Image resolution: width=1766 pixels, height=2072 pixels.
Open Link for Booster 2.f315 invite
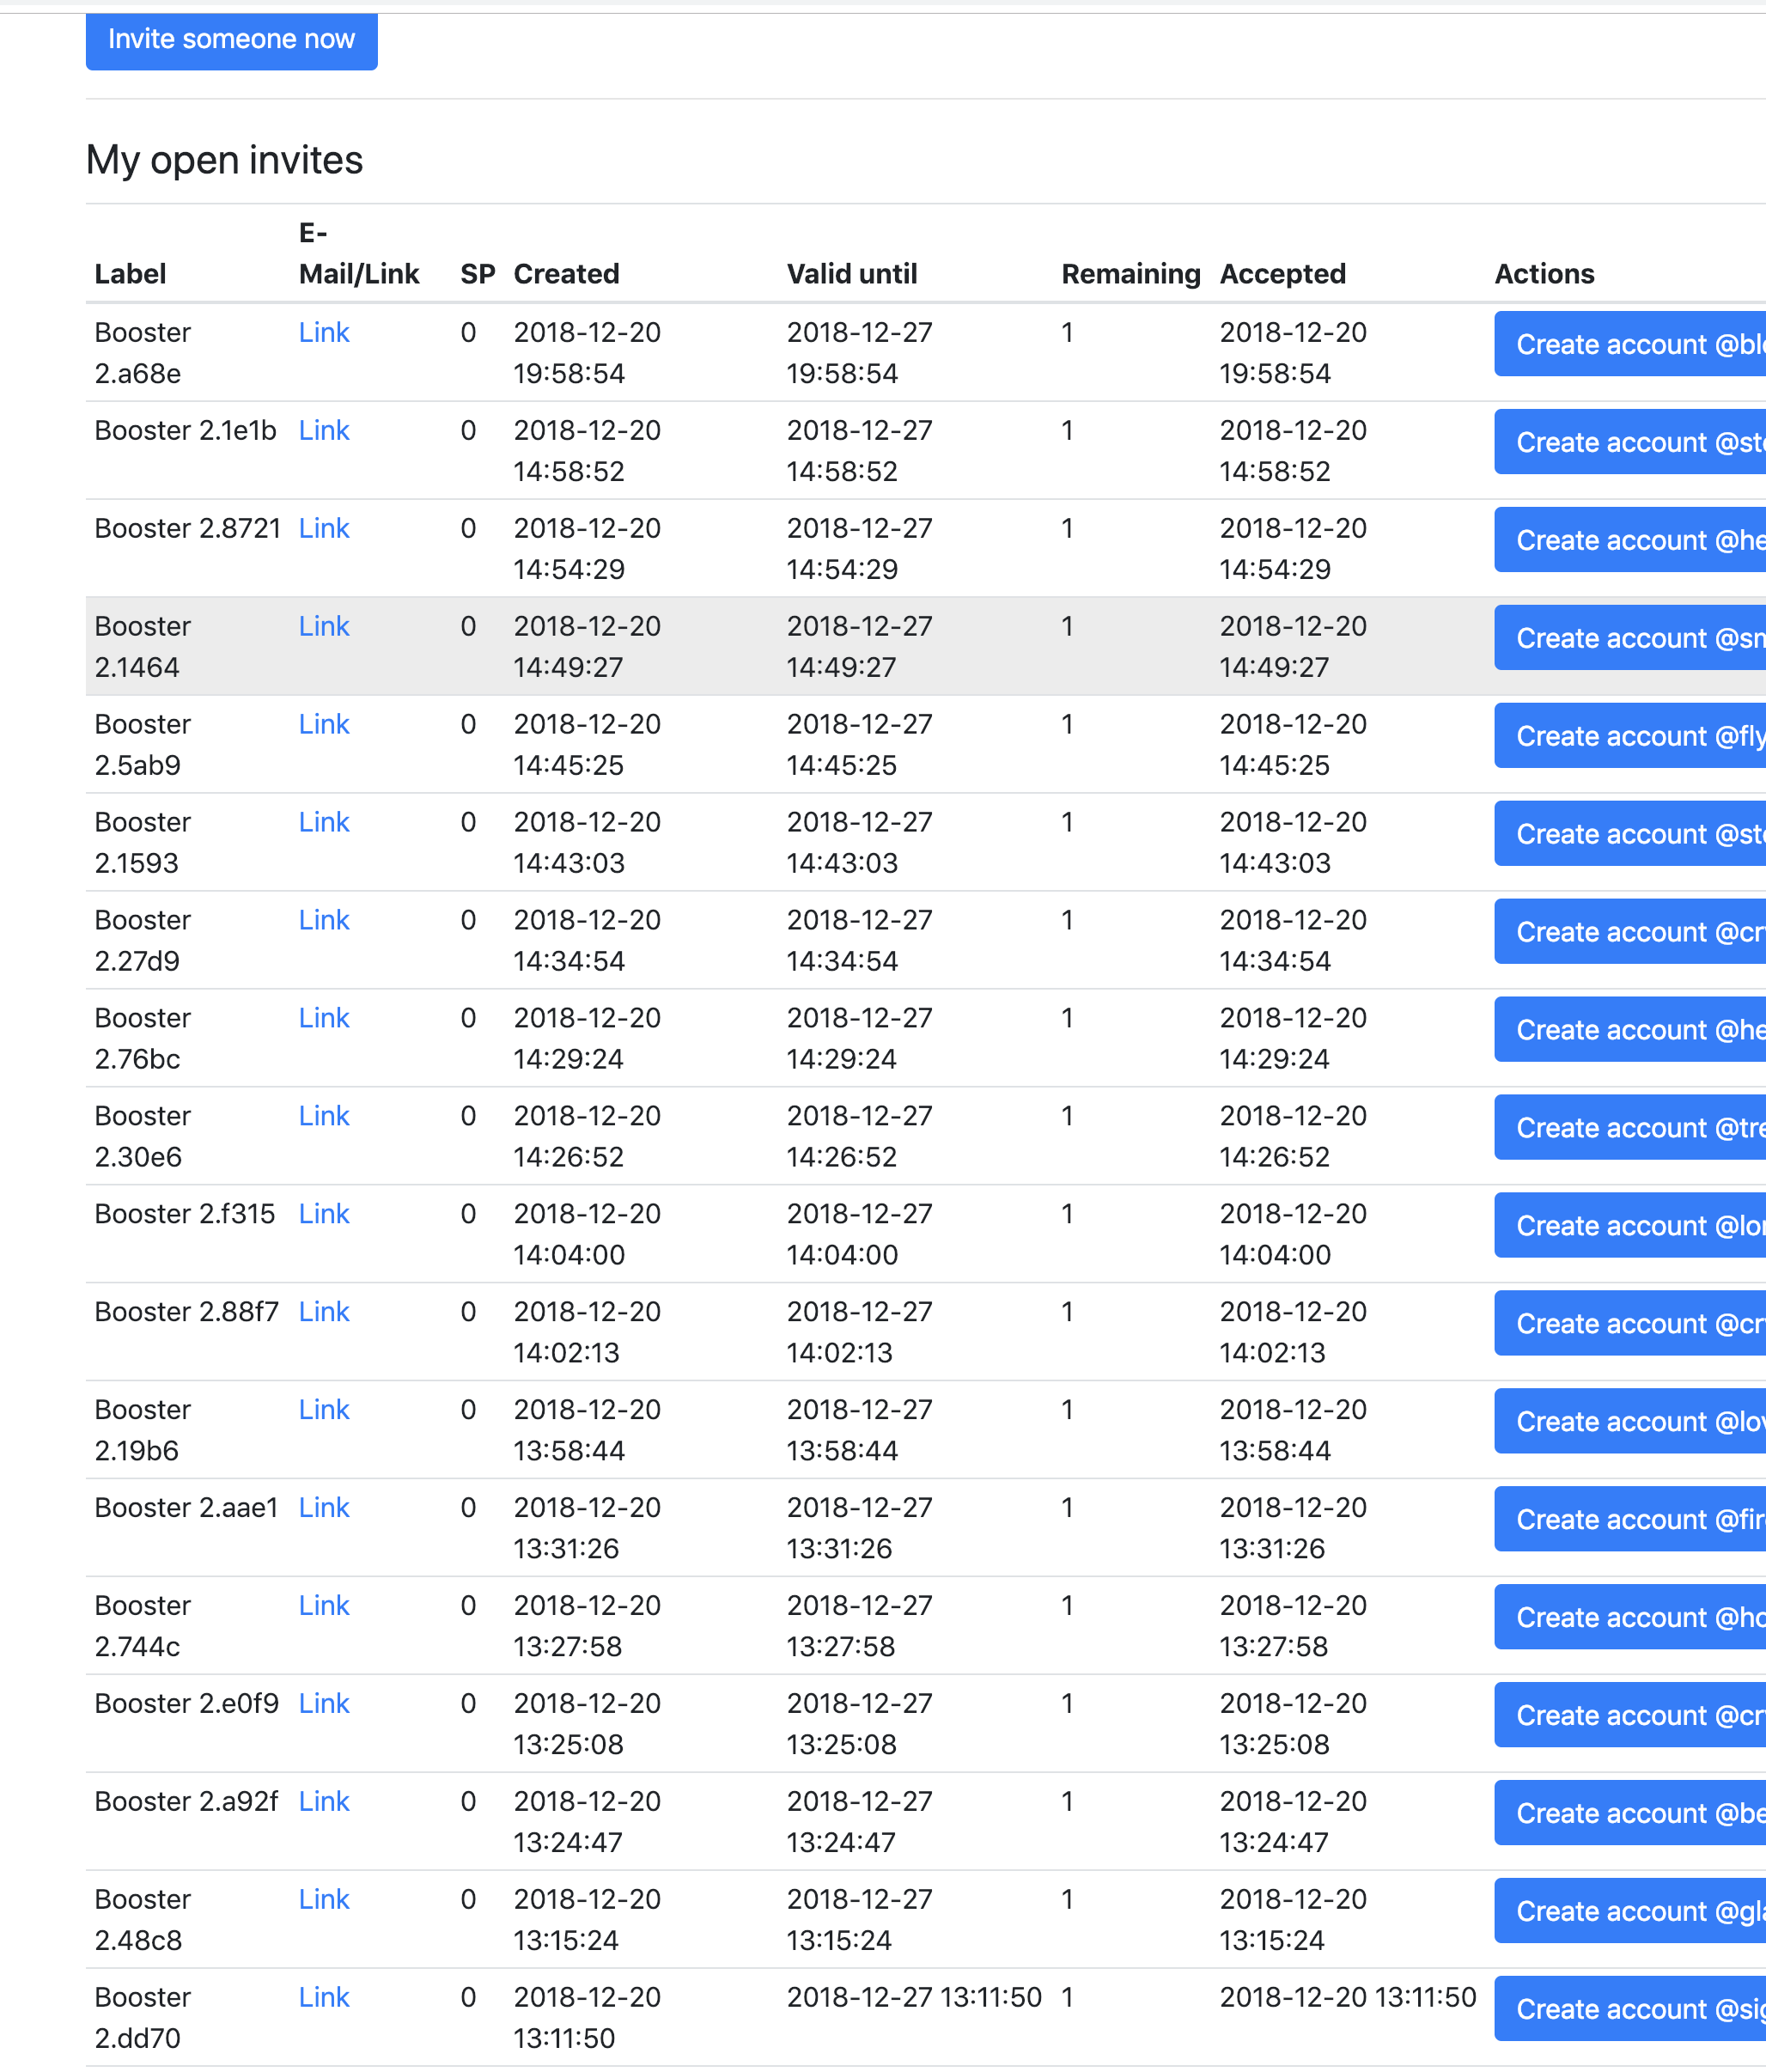324,1214
